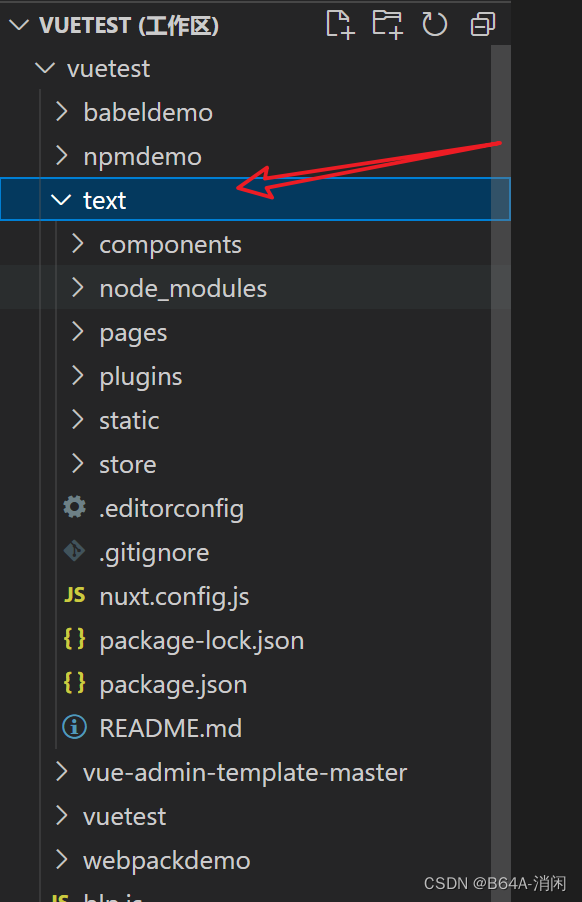Expand the vue-admin-template-master folder
This screenshot has width=582, height=902.
pyautogui.click(x=60, y=772)
